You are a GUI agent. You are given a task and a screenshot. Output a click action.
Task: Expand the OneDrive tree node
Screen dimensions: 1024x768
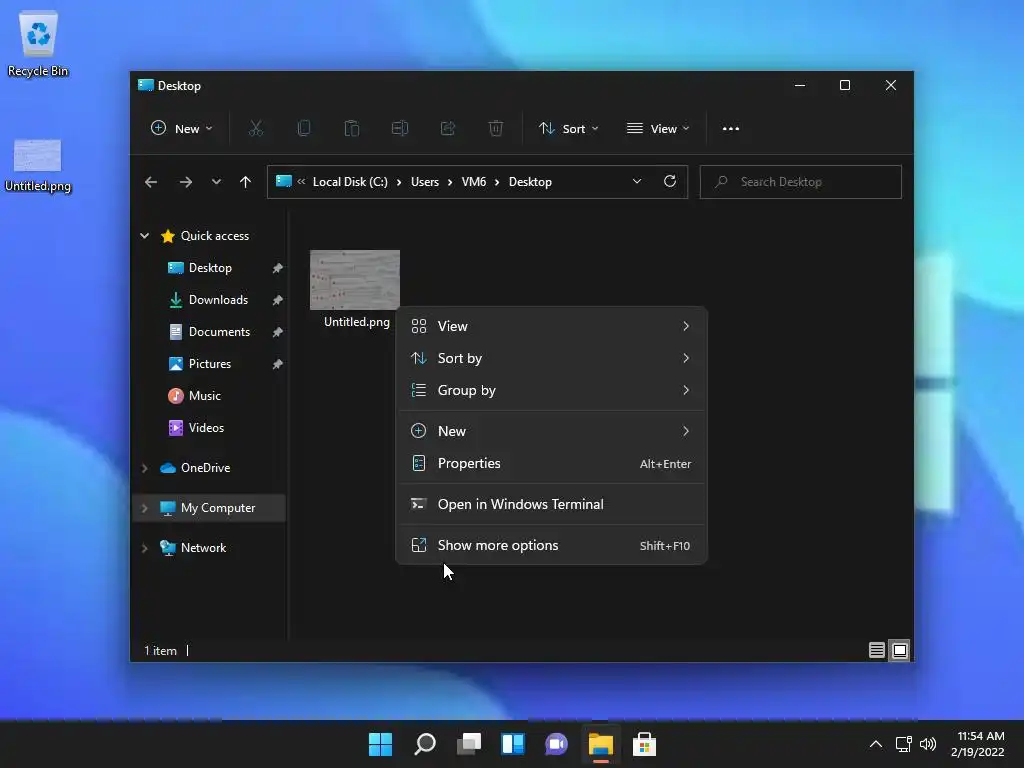coord(144,468)
